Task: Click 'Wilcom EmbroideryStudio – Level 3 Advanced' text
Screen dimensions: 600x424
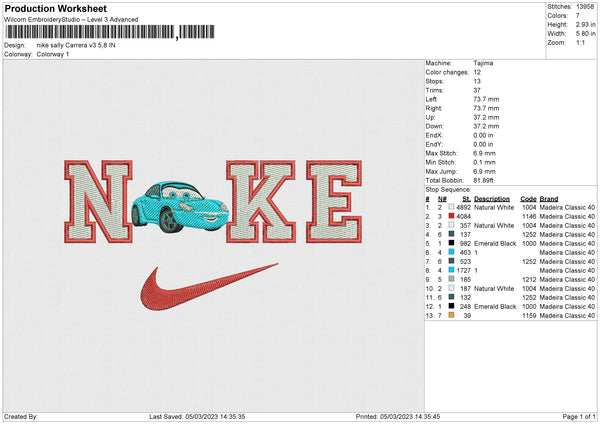Action: pyautogui.click(x=71, y=20)
